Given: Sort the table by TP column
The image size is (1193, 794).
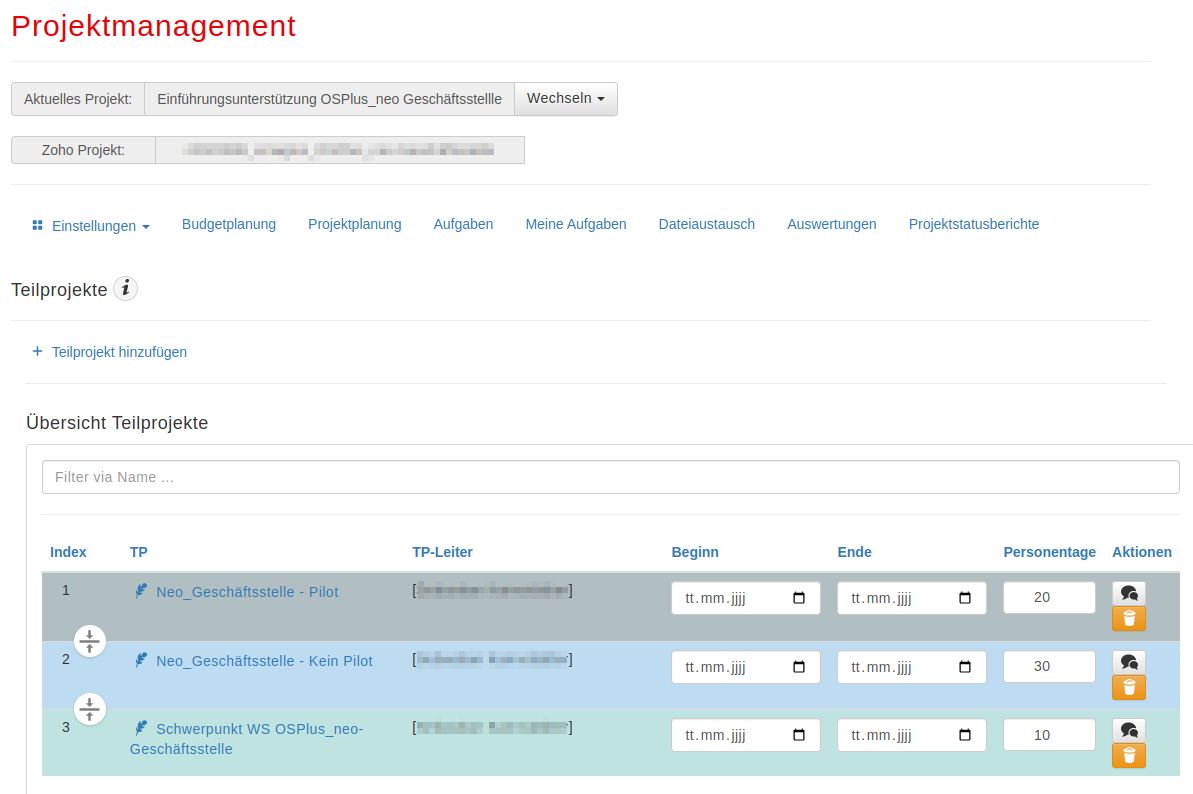Looking at the screenshot, I should (138, 552).
